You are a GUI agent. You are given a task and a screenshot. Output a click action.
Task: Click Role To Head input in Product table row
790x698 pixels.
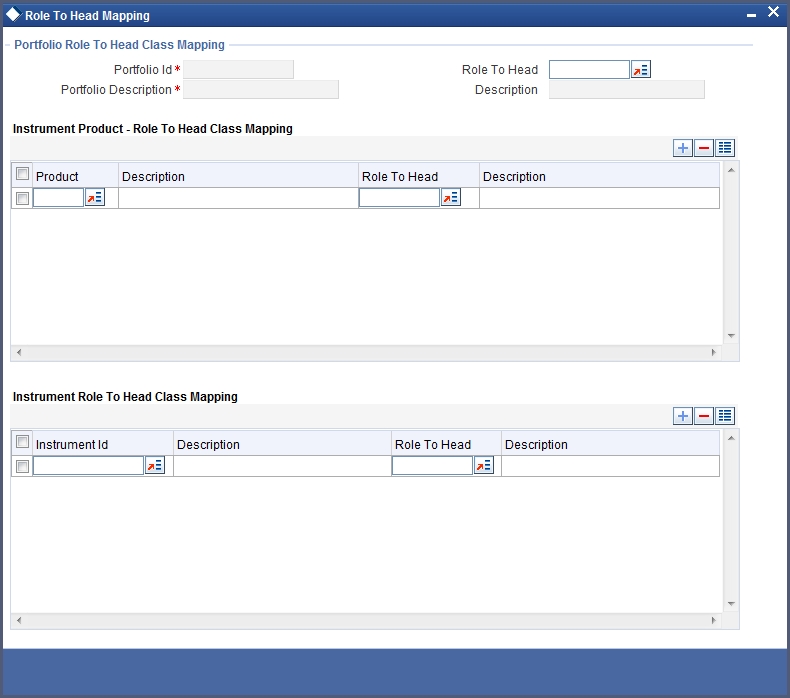[400, 198]
